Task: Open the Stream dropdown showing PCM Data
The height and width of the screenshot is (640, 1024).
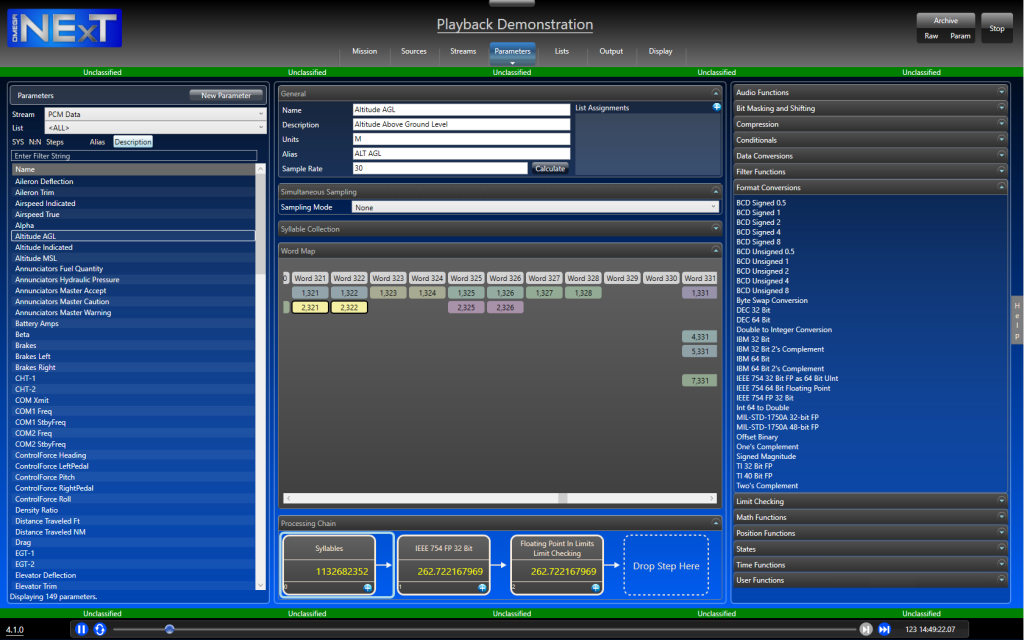Action: coord(155,113)
